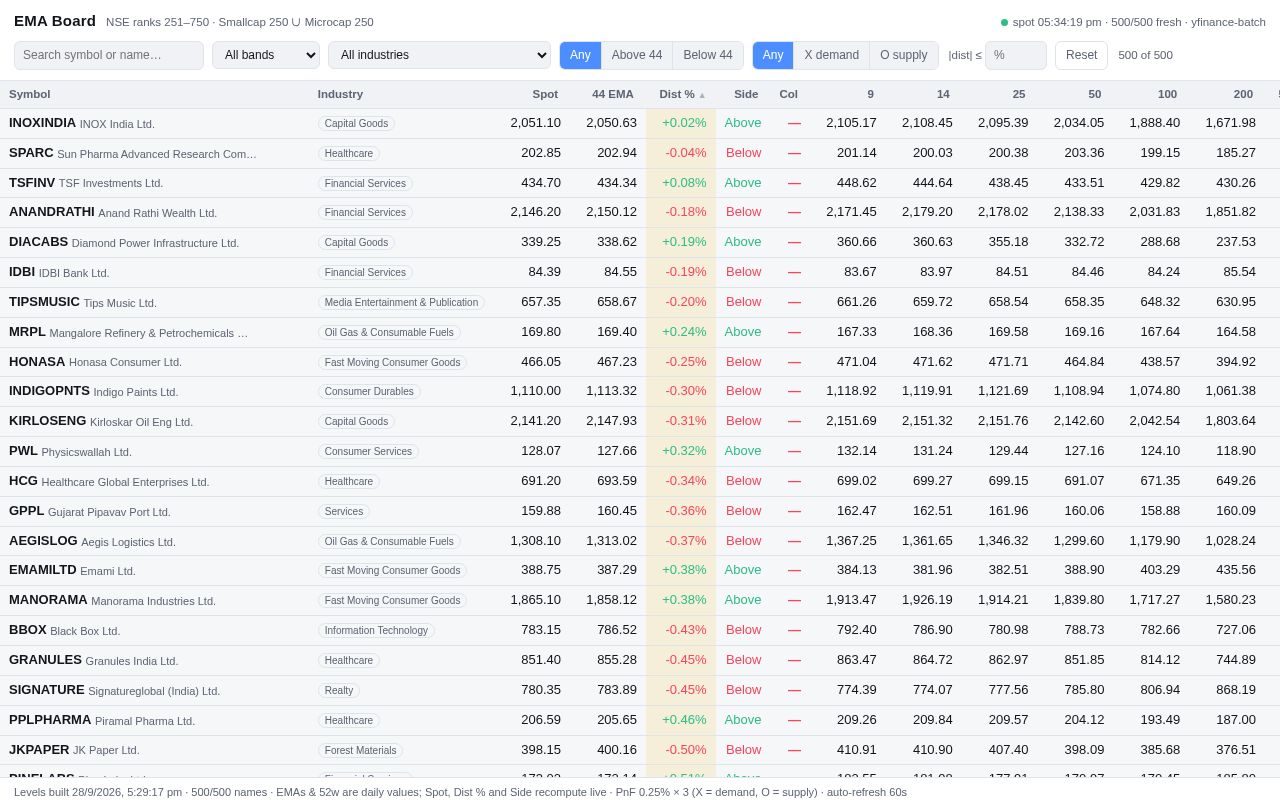The image size is (1280, 800).
Task: Choose Any in the Above/Below 44 group
Action: [580, 55]
